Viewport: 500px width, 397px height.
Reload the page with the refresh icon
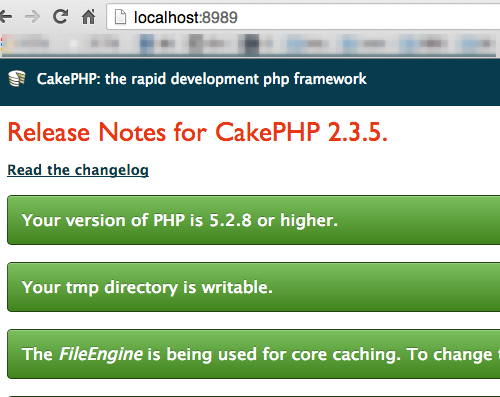60,16
